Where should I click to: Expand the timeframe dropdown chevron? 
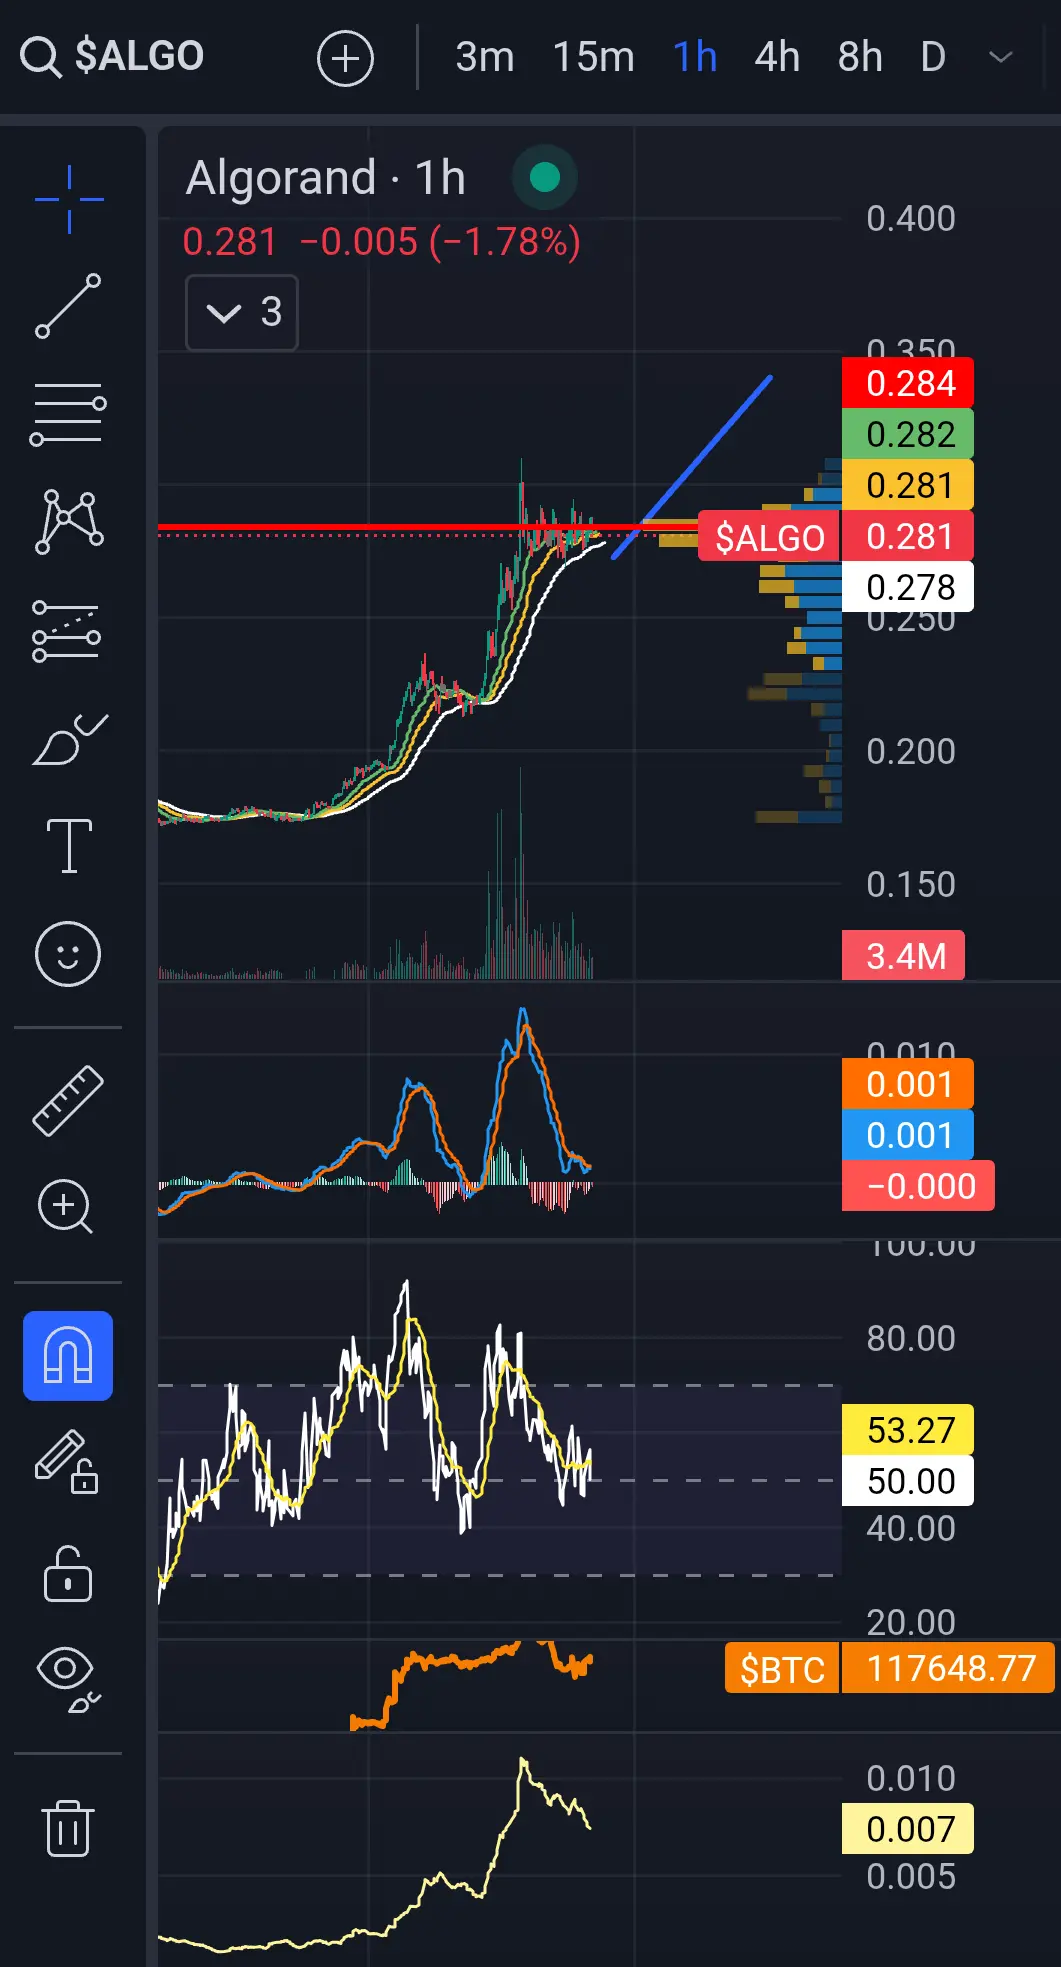click(1001, 57)
